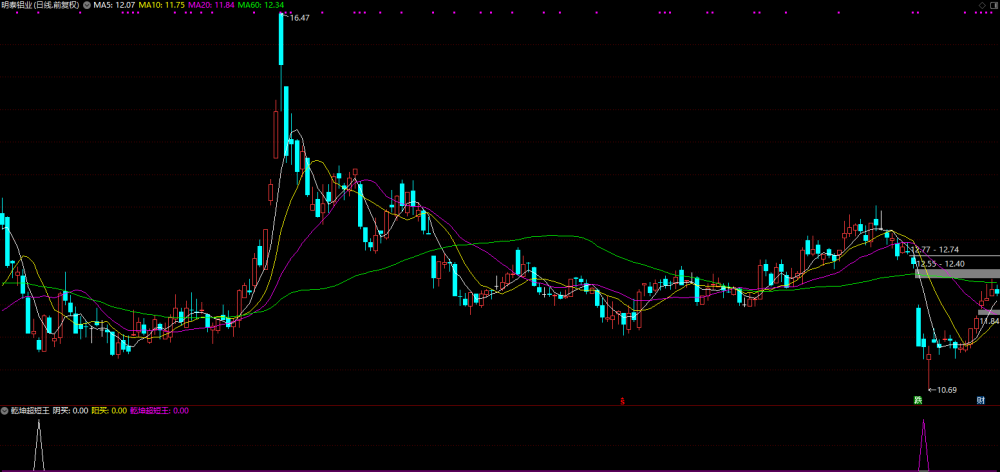Open the MA indicator settings dropdown arrow
Image resolution: width=1000 pixels, height=472 pixels.
87,4
